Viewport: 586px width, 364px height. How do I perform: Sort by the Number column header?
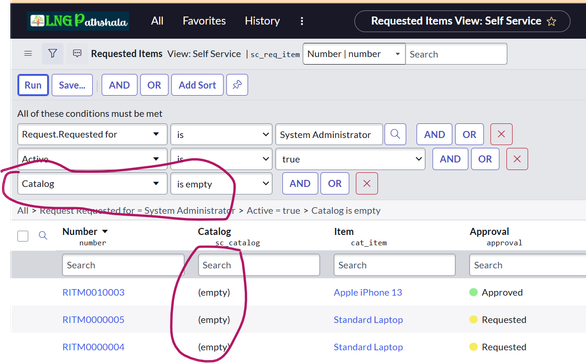pyautogui.click(x=80, y=231)
